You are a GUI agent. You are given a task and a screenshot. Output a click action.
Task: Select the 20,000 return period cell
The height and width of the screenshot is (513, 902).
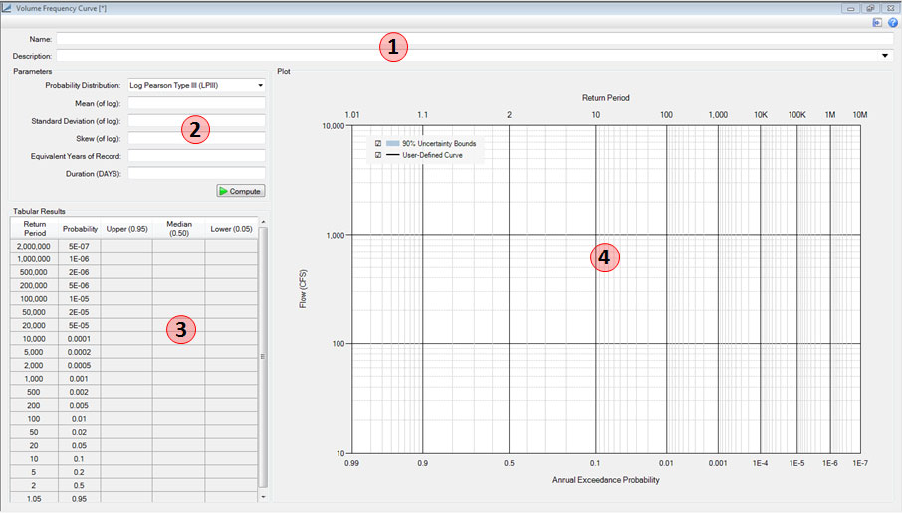(34, 326)
